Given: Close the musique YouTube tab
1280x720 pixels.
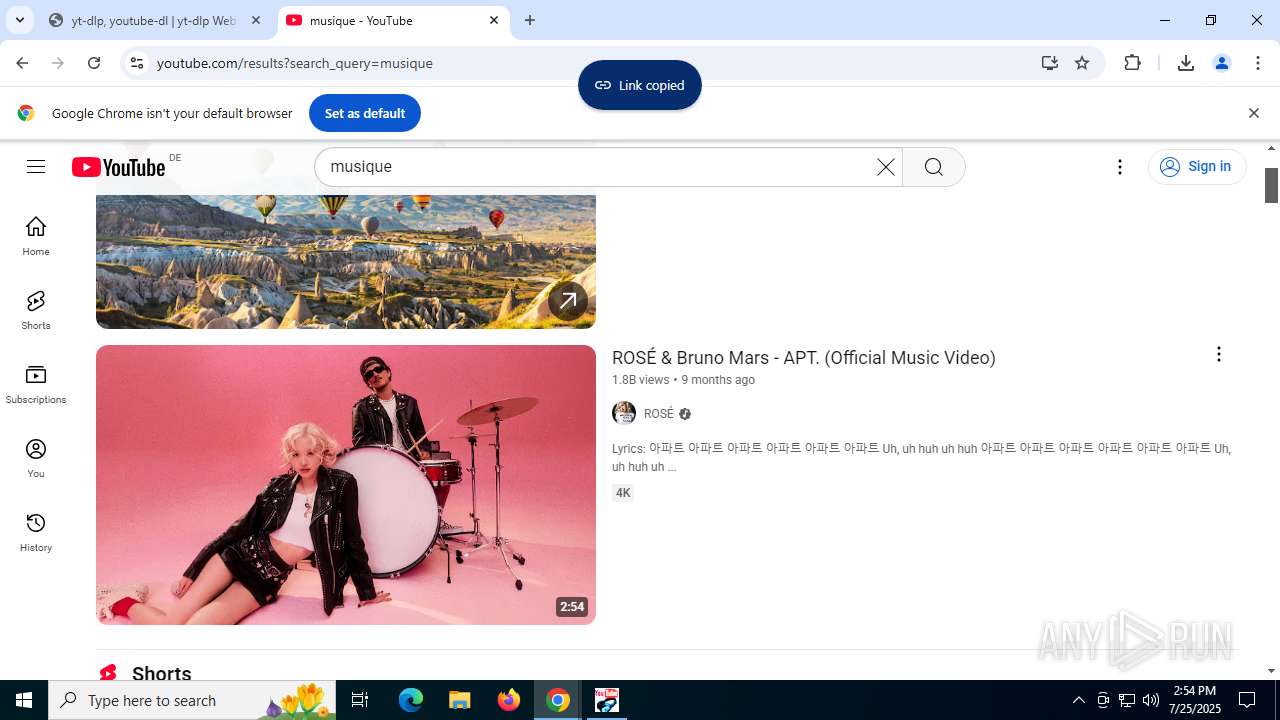Looking at the screenshot, I should click(x=494, y=20).
